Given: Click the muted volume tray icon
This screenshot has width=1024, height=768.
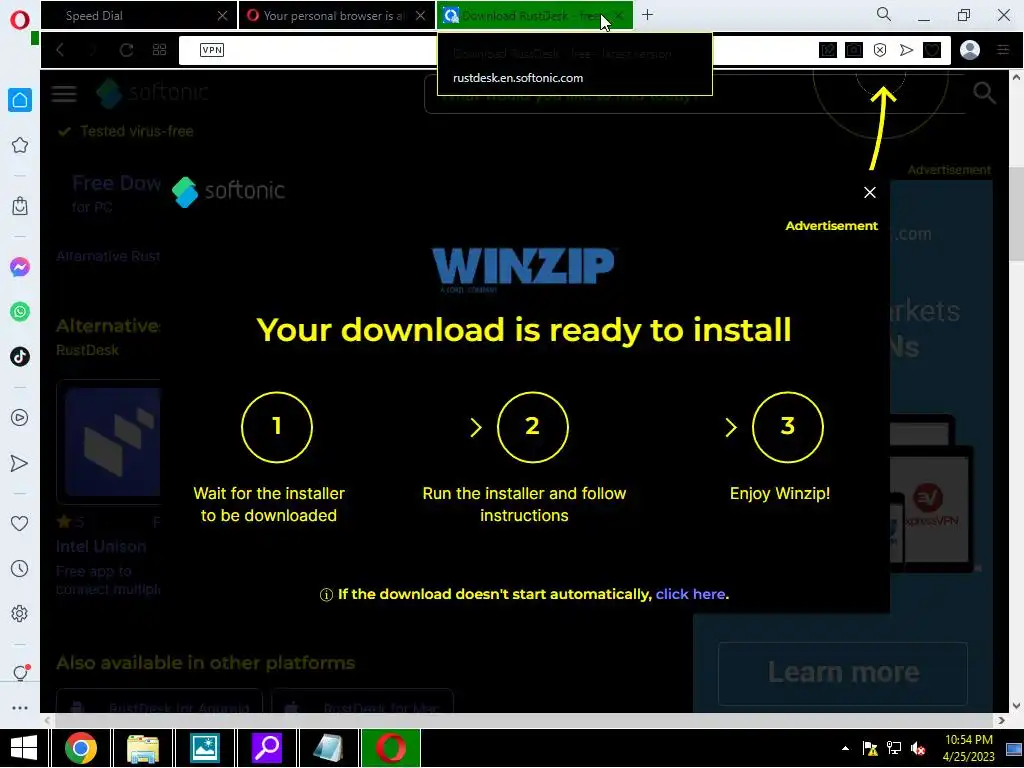Looking at the screenshot, I should coord(918,748).
